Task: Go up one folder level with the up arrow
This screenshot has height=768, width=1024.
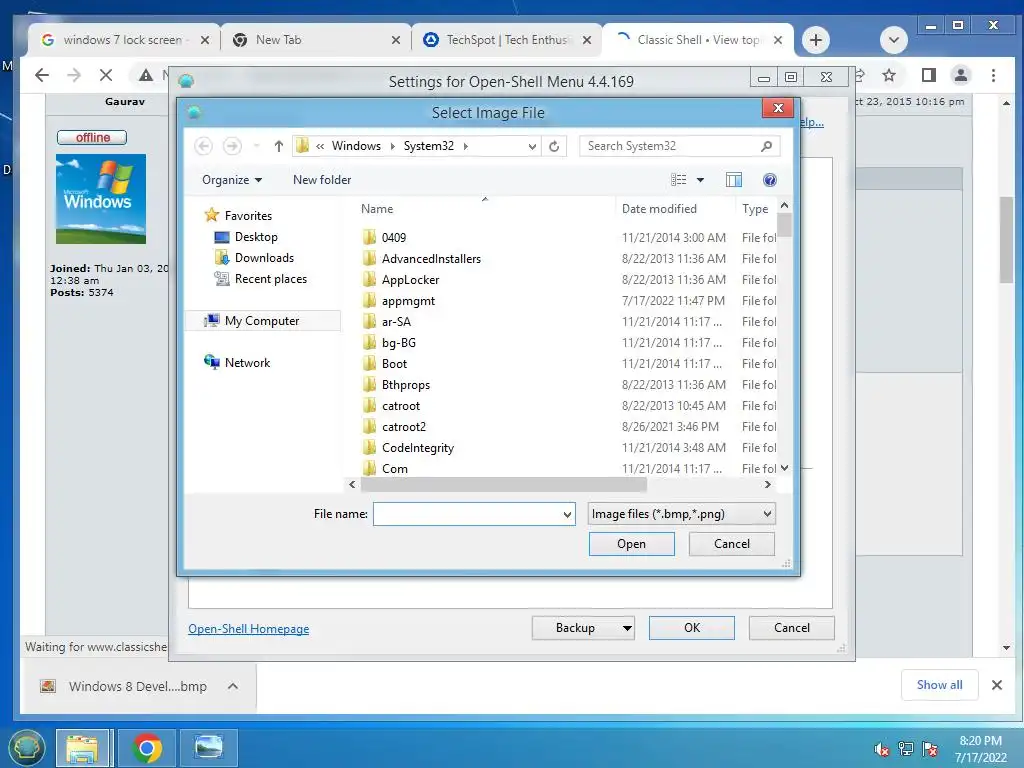Action: click(x=279, y=146)
